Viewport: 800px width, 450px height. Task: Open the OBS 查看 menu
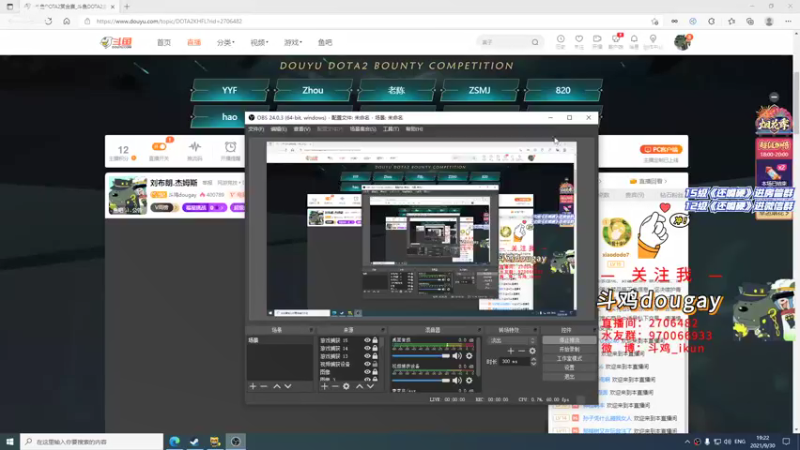point(302,129)
